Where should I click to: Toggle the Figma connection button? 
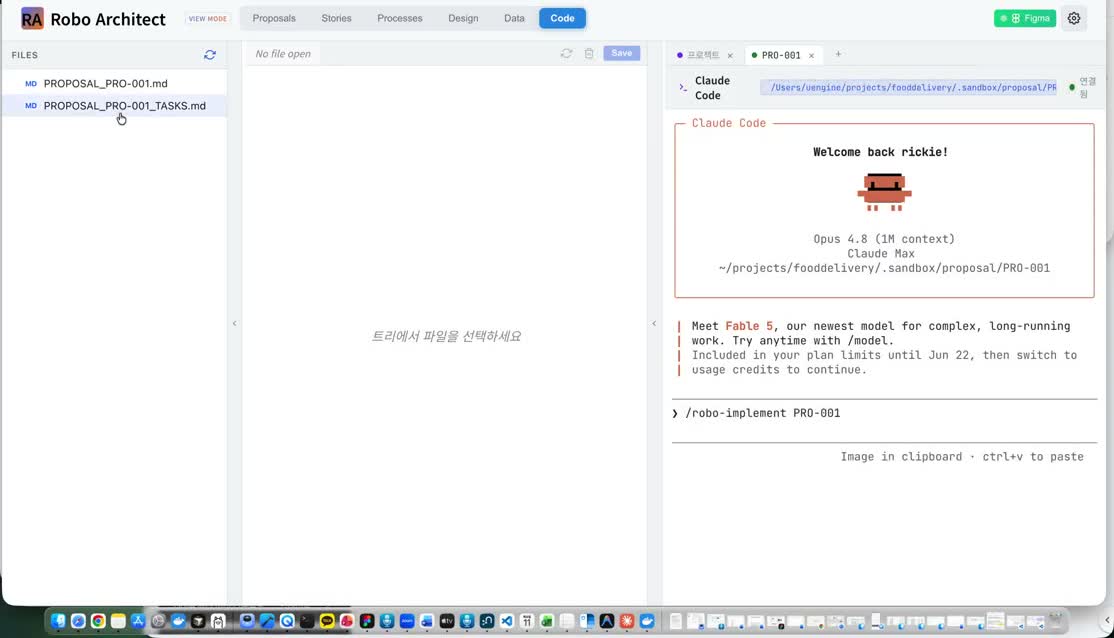click(x=1024, y=18)
